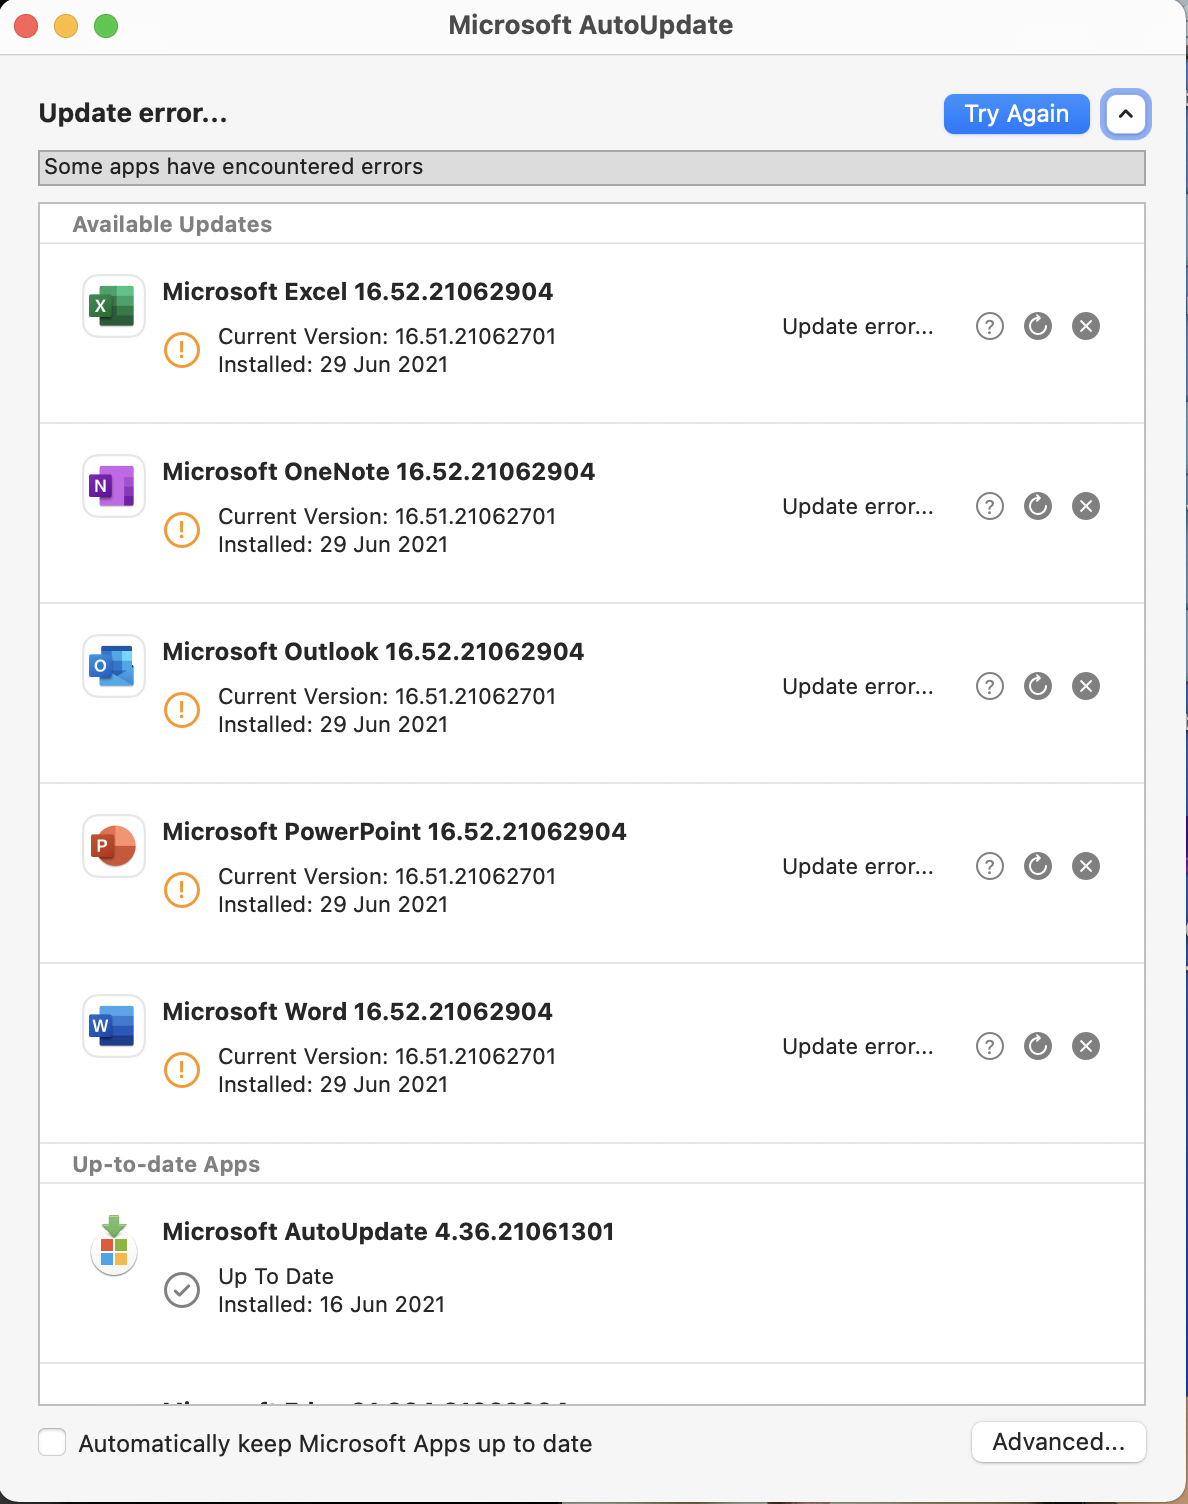Click the PowerPoint orange warning icon
1188x1504 pixels.
tap(182, 890)
